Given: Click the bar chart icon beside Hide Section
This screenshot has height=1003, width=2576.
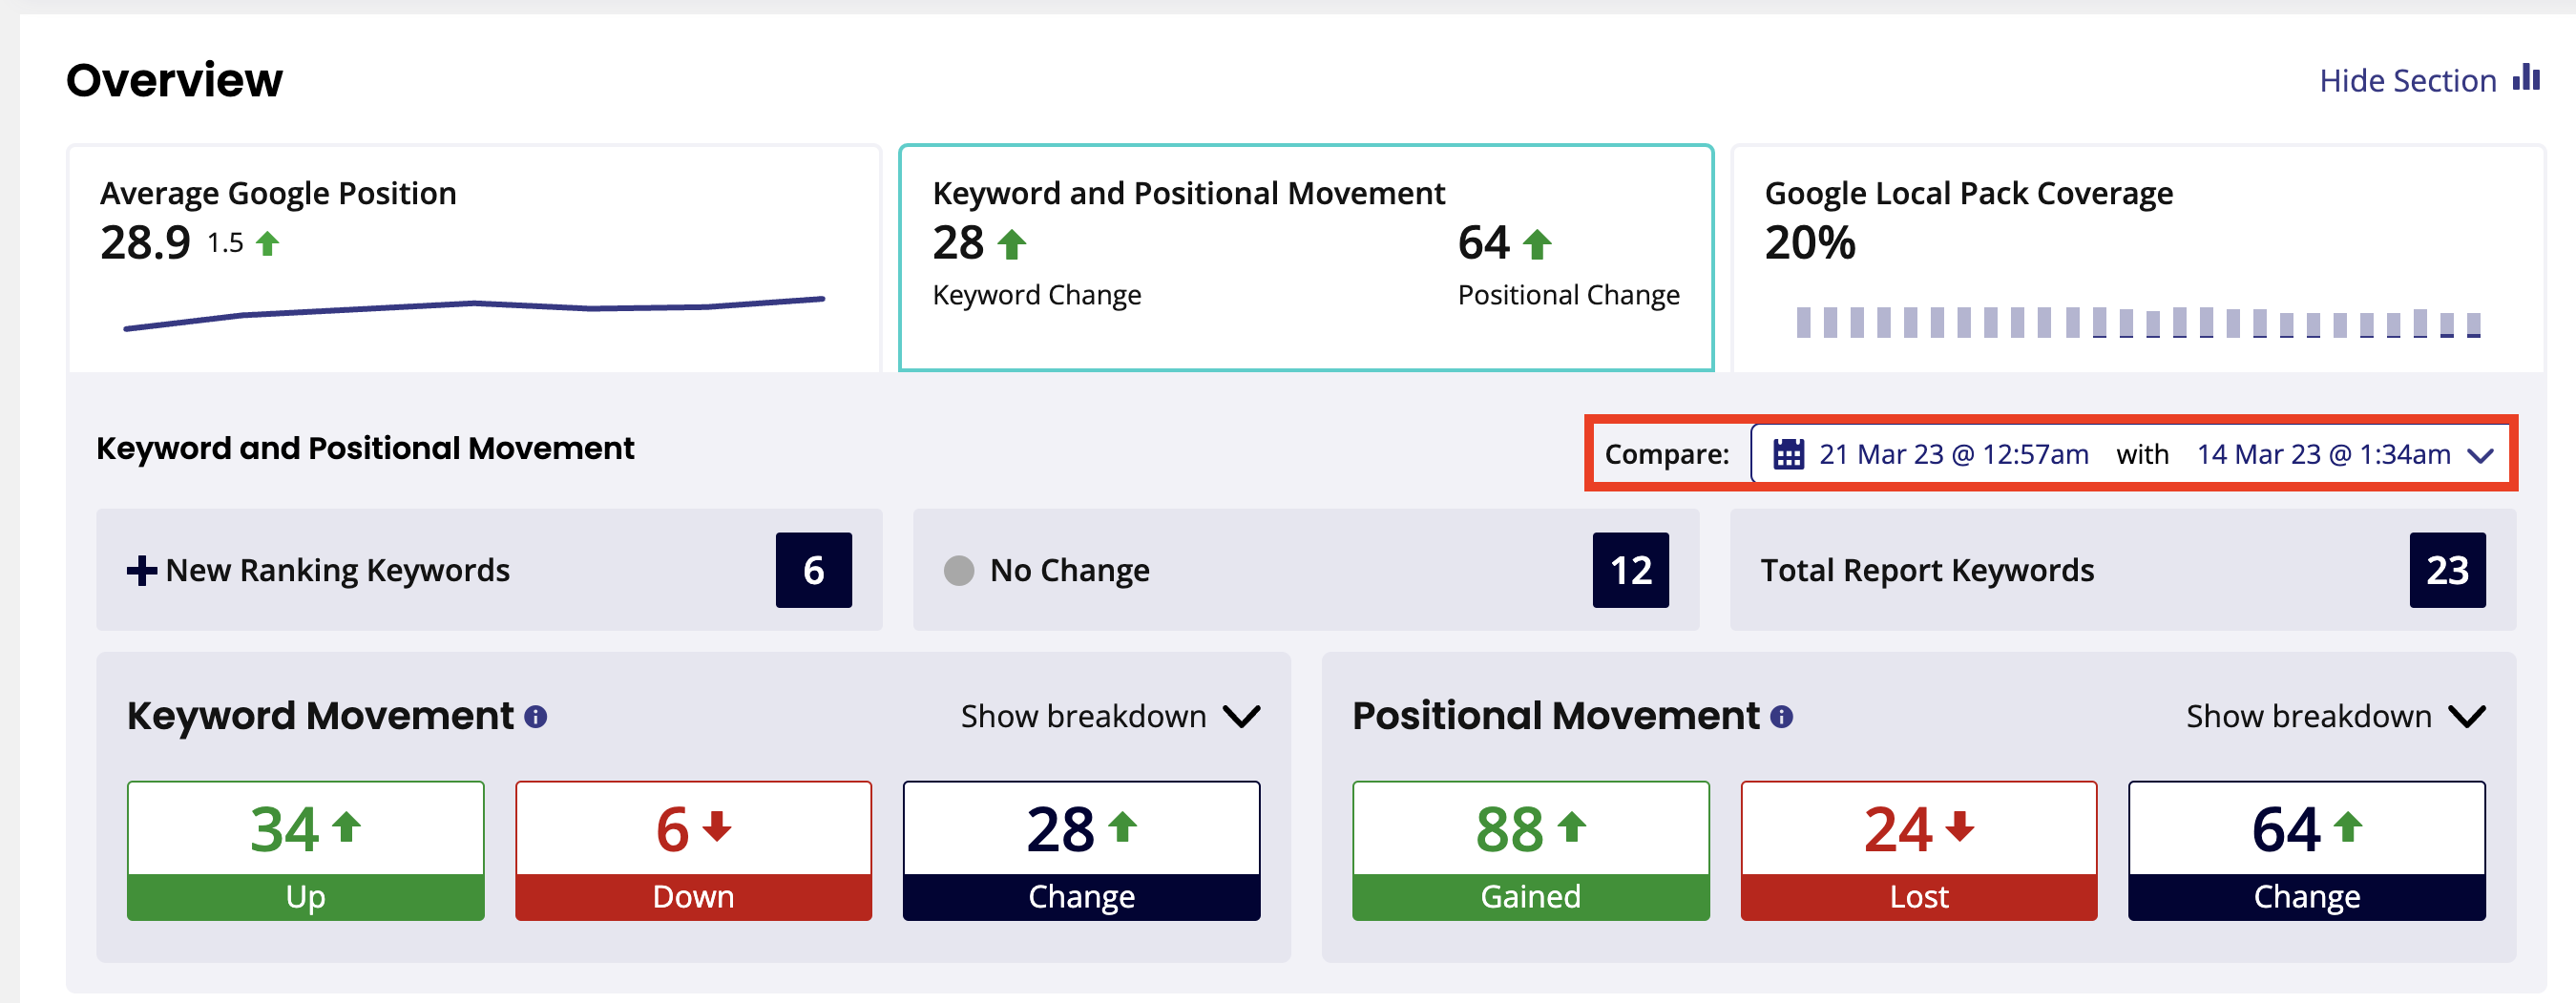Looking at the screenshot, I should point(2526,77).
